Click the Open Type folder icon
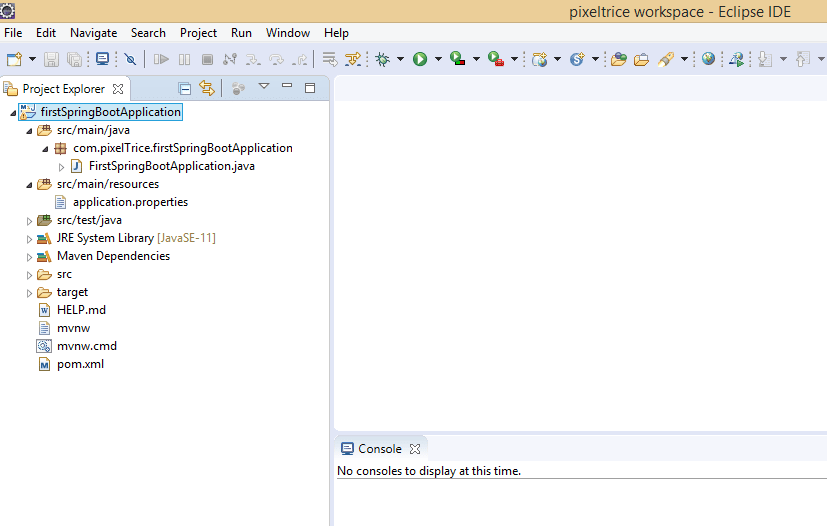 (x=618, y=59)
